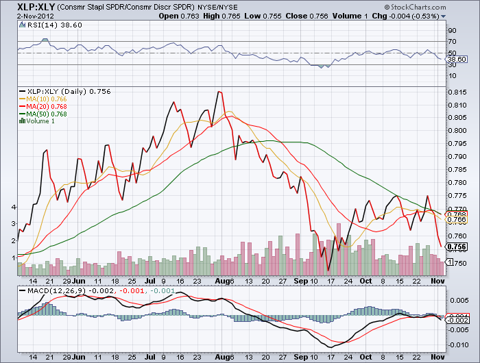Click the 0.756 last price tag on axis
480x363 pixels.
[x=457, y=247]
